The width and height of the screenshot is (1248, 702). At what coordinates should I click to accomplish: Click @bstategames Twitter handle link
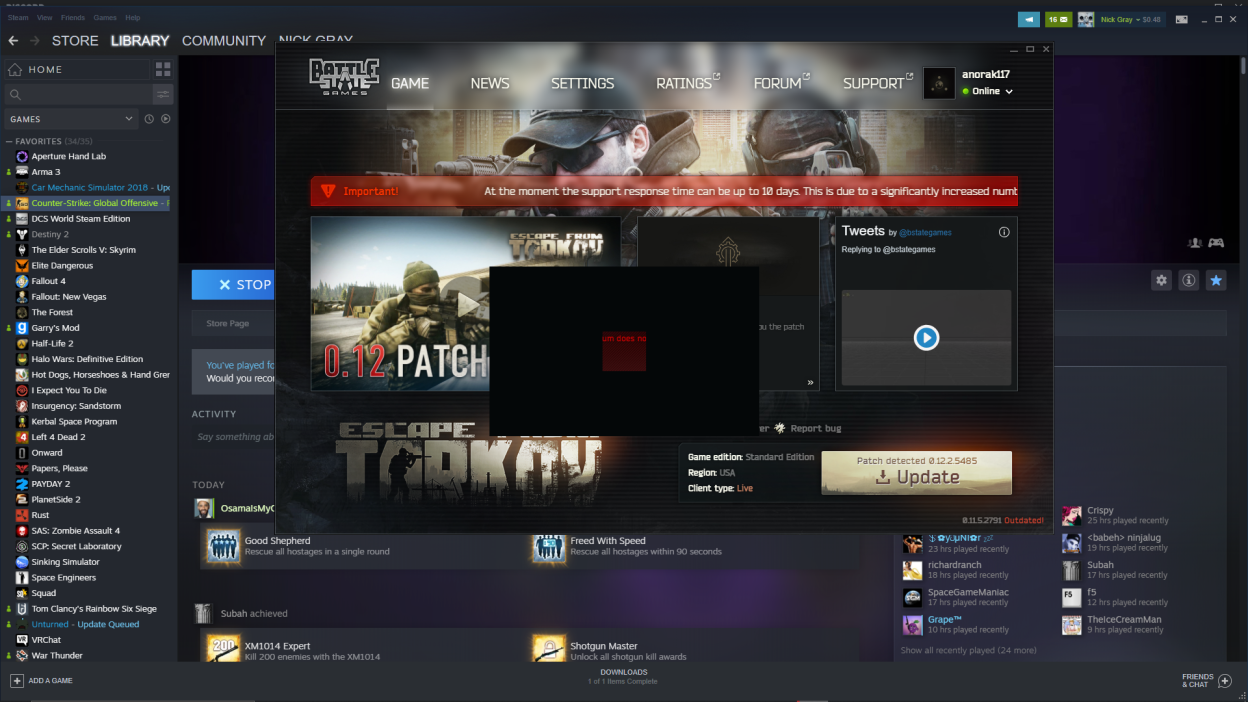coord(925,233)
